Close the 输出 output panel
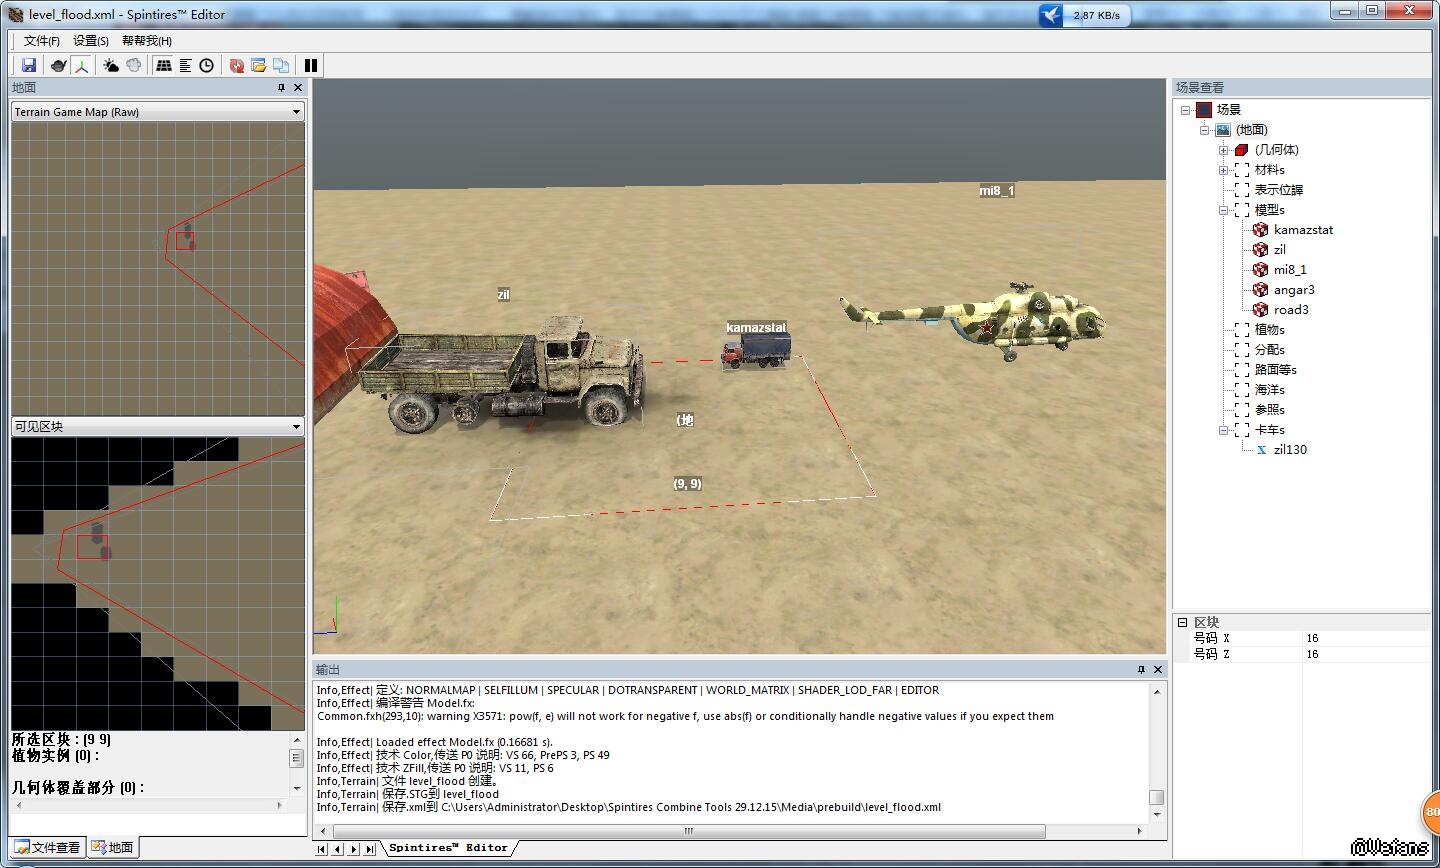Viewport: 1440px width, 868px height. click(x=1158, y=669)
